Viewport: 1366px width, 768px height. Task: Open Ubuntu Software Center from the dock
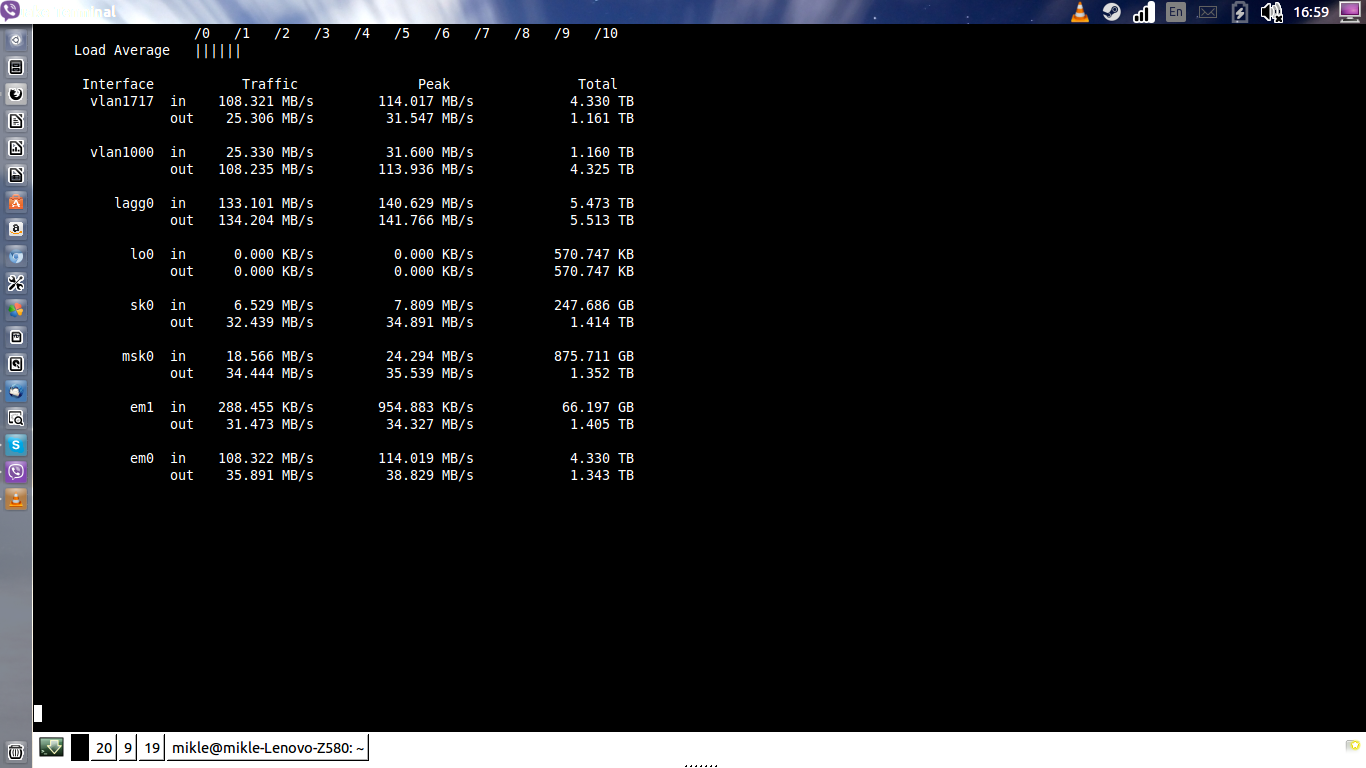click(16, 202)
